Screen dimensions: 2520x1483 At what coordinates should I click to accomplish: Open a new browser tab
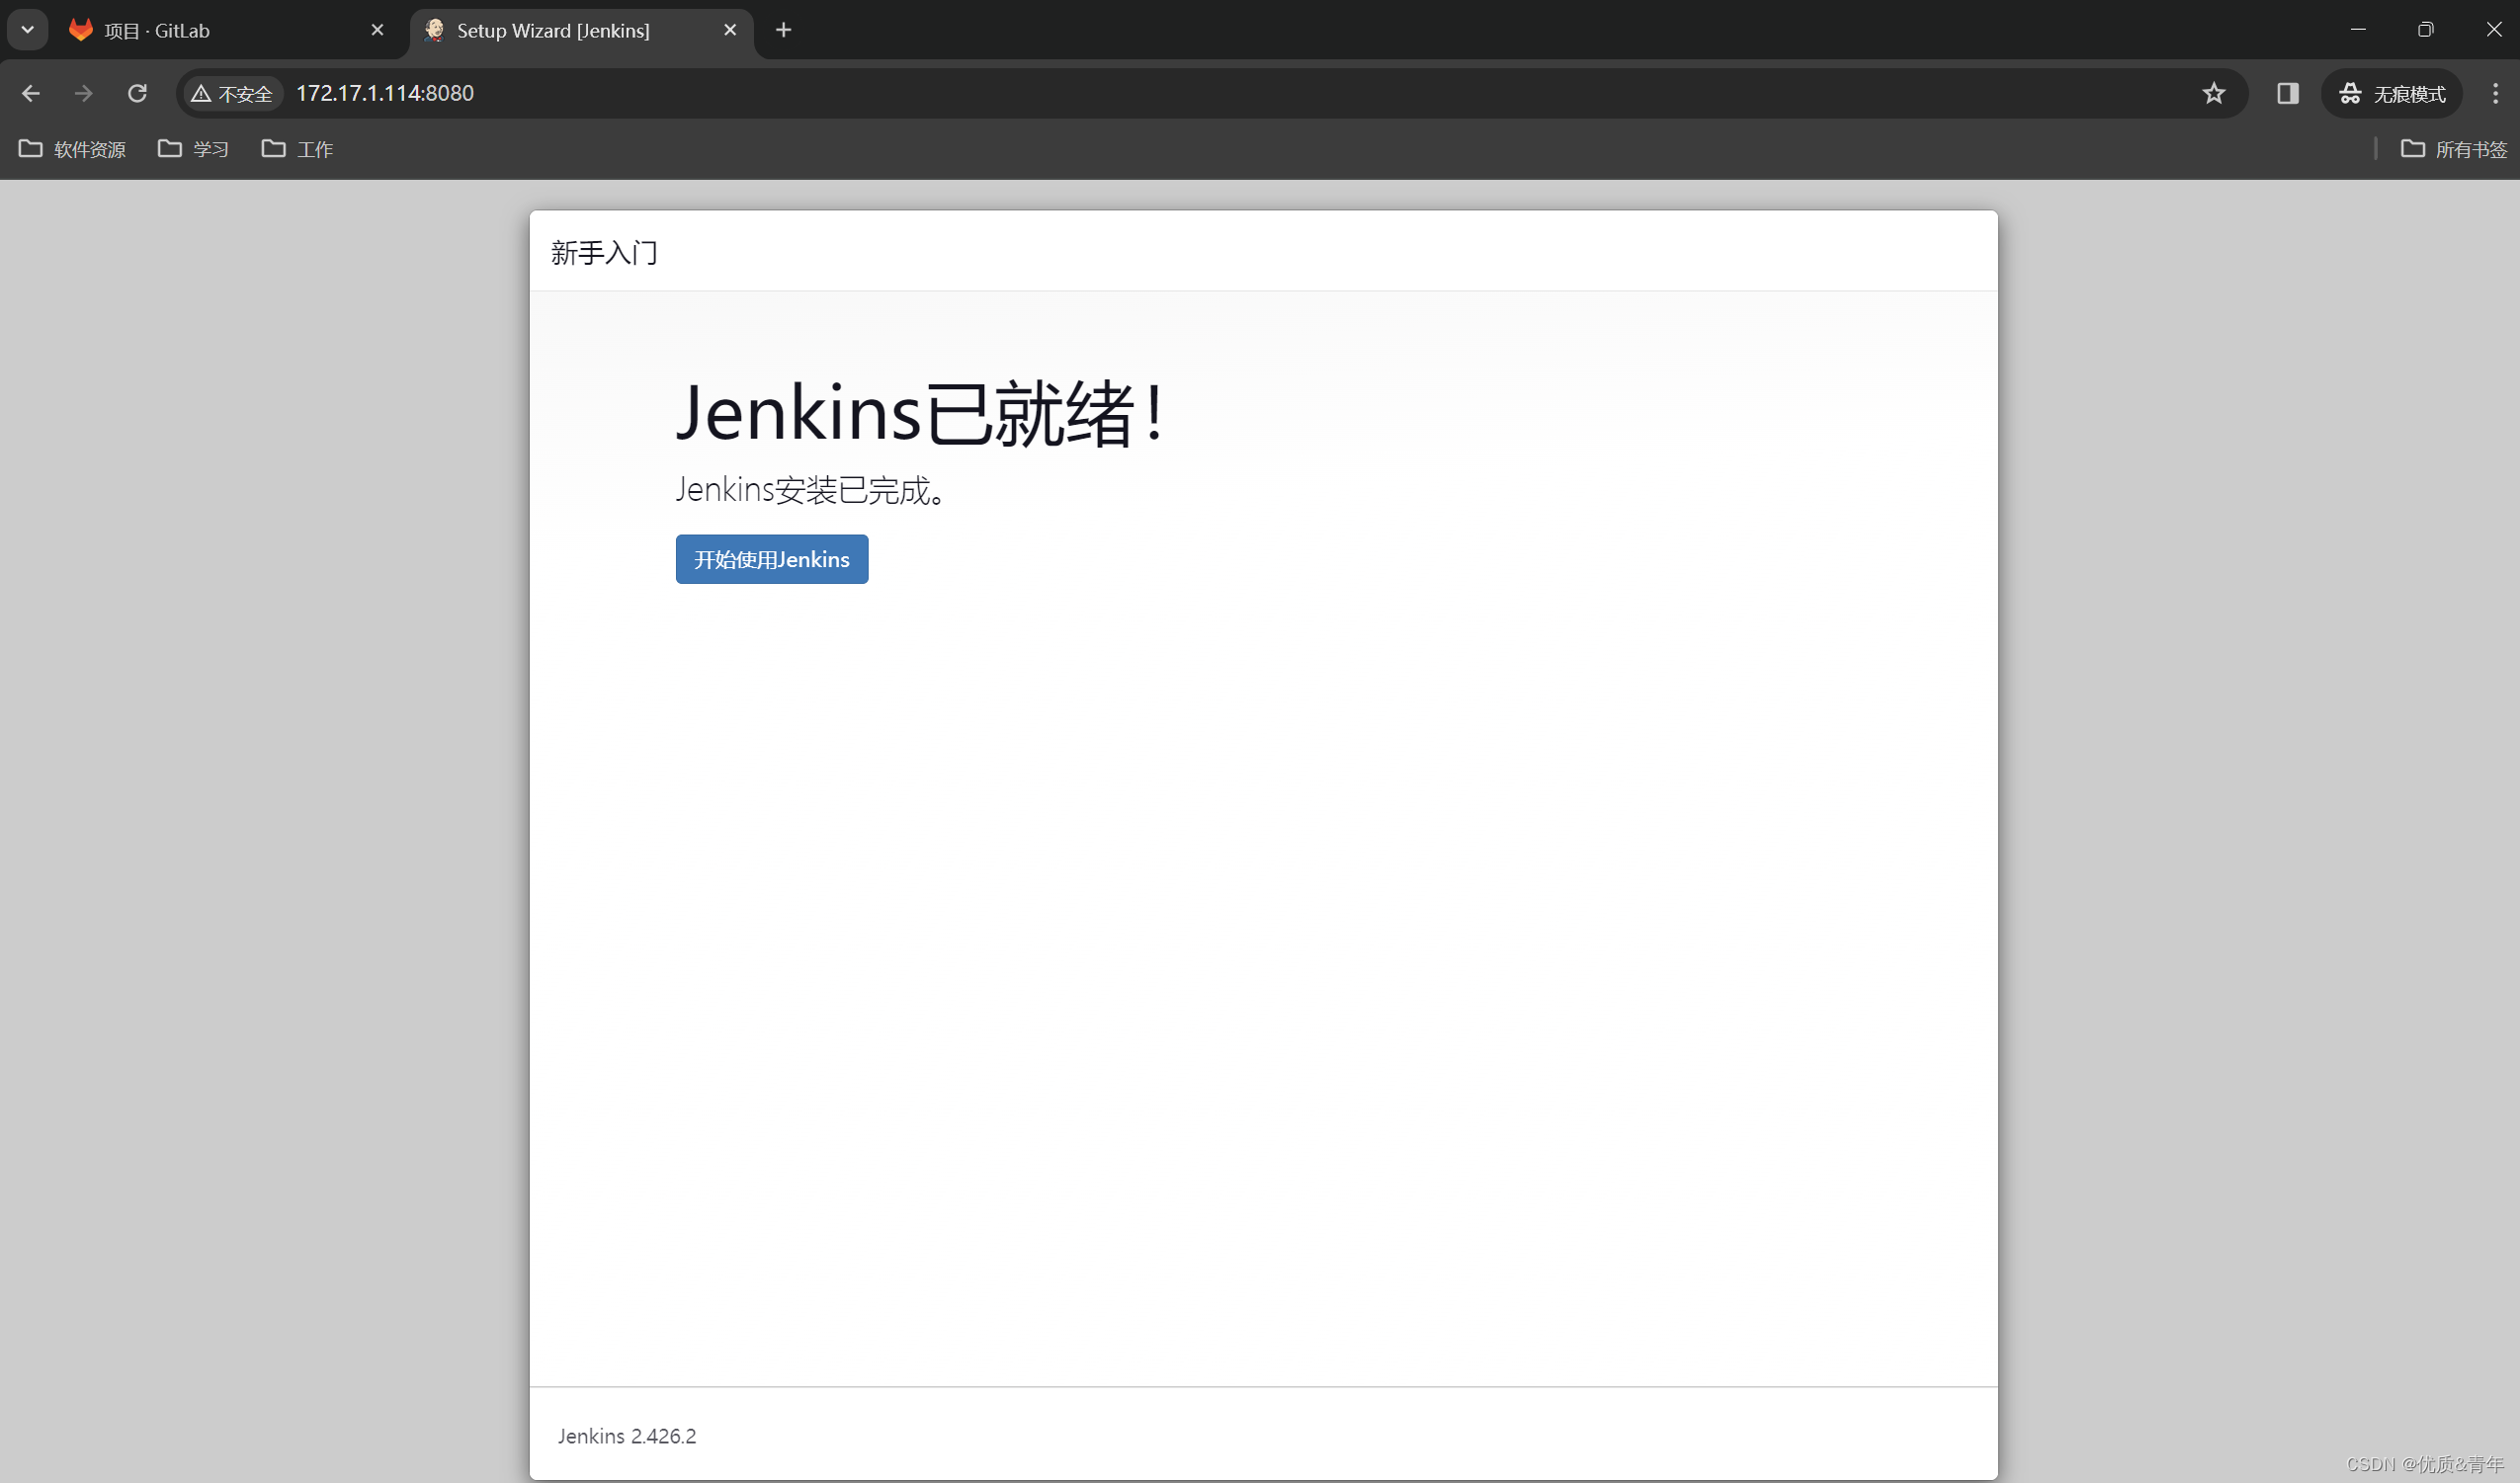pos(783,30)
